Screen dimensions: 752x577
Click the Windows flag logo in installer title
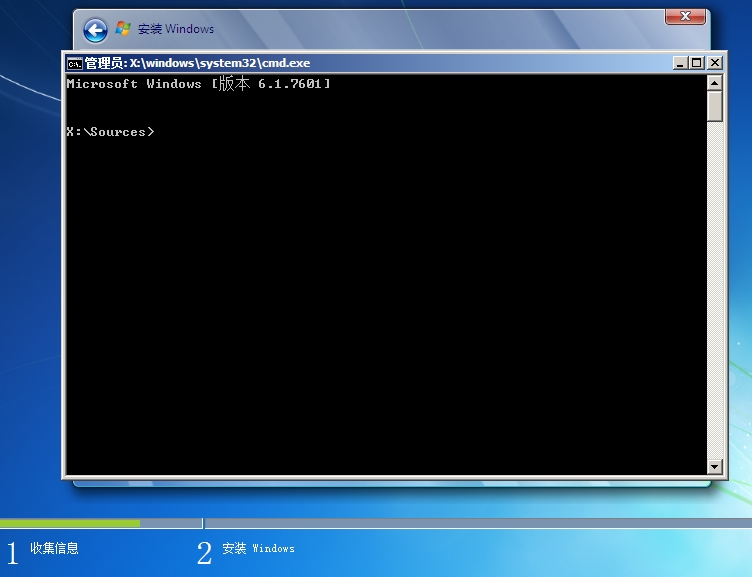pyautogui.click(x=123, y=29)
